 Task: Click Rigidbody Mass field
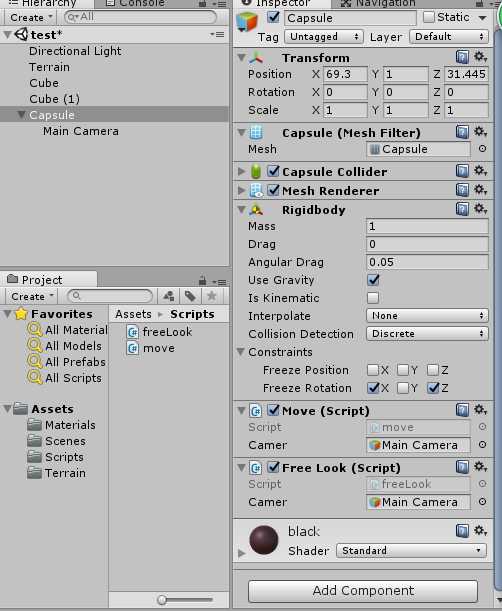(427, 226)
